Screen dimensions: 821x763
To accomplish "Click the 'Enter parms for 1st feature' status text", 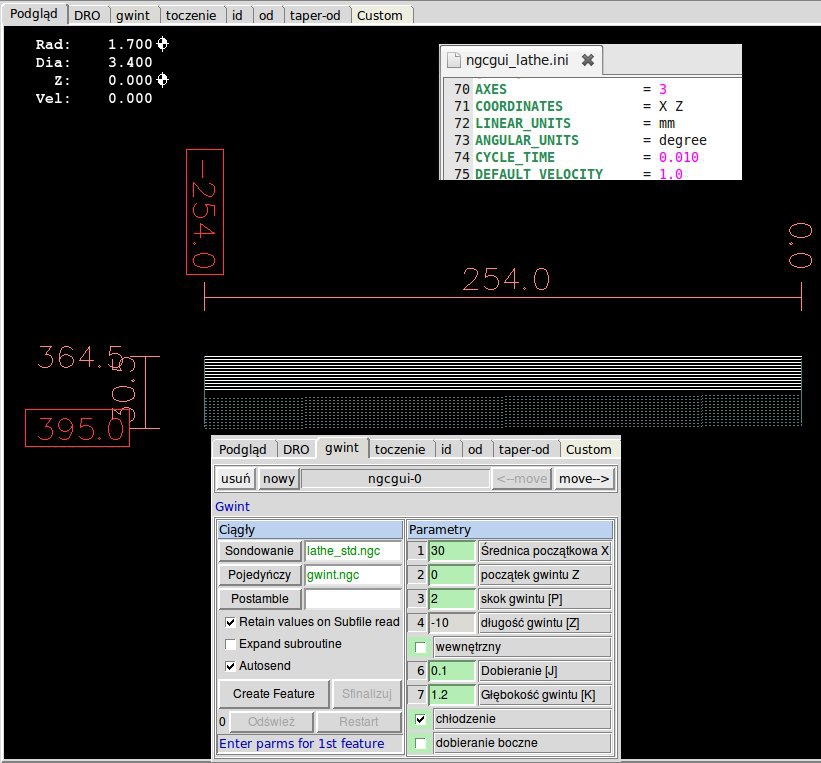I will pos(302,744).
